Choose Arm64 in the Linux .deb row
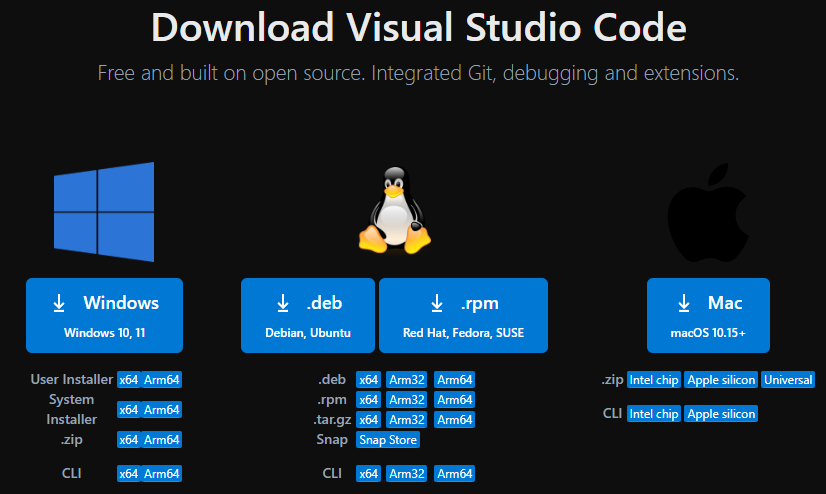Screen dimensions: 826x494 tap(455, 380)
